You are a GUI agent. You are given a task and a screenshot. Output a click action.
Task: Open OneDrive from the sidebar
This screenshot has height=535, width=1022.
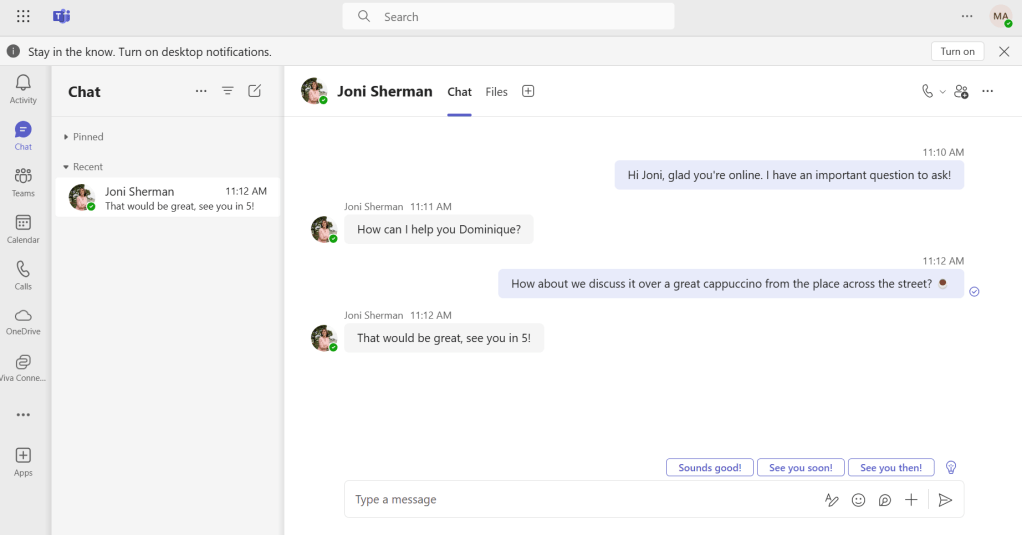point(23,321)
